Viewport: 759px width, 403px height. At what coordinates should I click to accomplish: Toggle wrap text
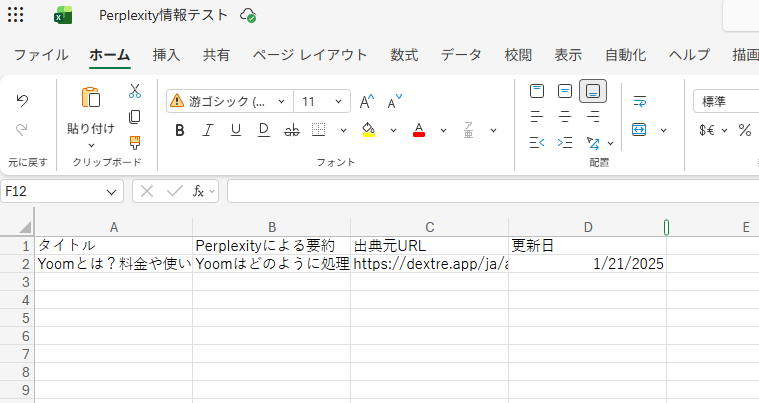click(639, 102)
